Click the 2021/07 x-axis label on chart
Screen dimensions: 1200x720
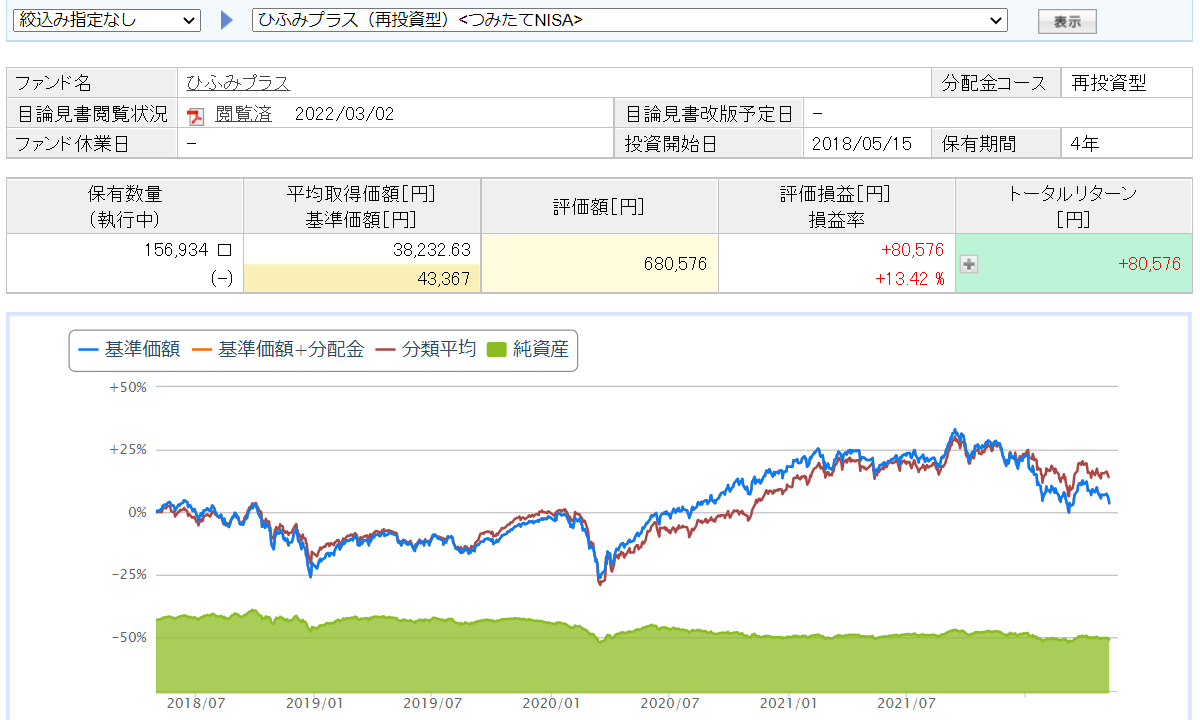[x=909, y=704]
